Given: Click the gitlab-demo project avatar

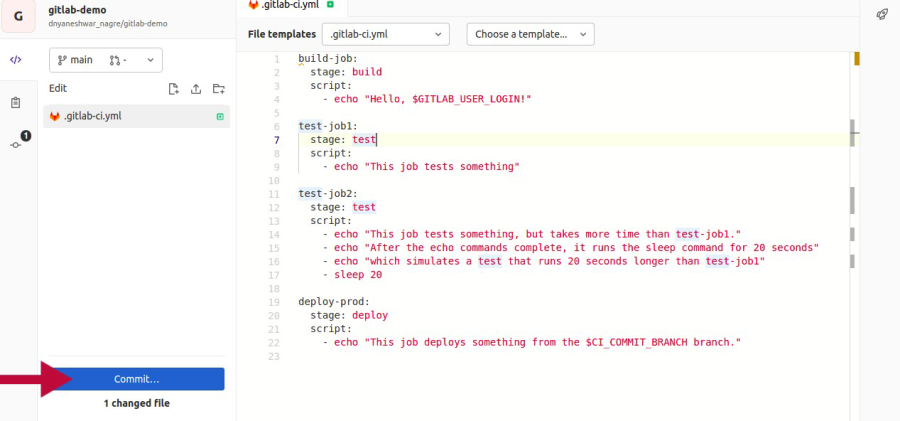Looking at the screenshot, I should point(18,16).
